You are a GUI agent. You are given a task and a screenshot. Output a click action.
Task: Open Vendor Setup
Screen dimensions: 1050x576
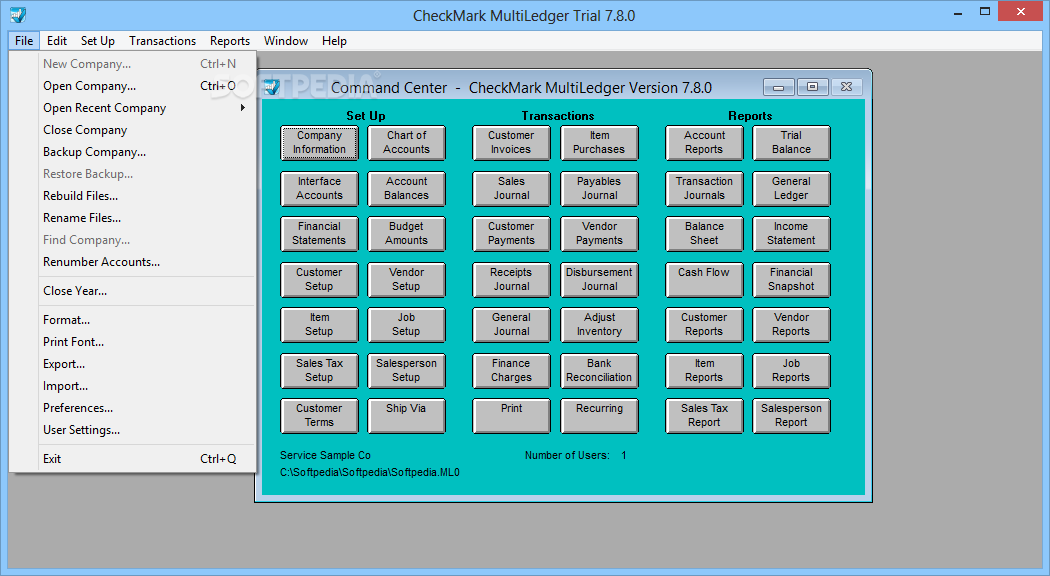point(406,279)
